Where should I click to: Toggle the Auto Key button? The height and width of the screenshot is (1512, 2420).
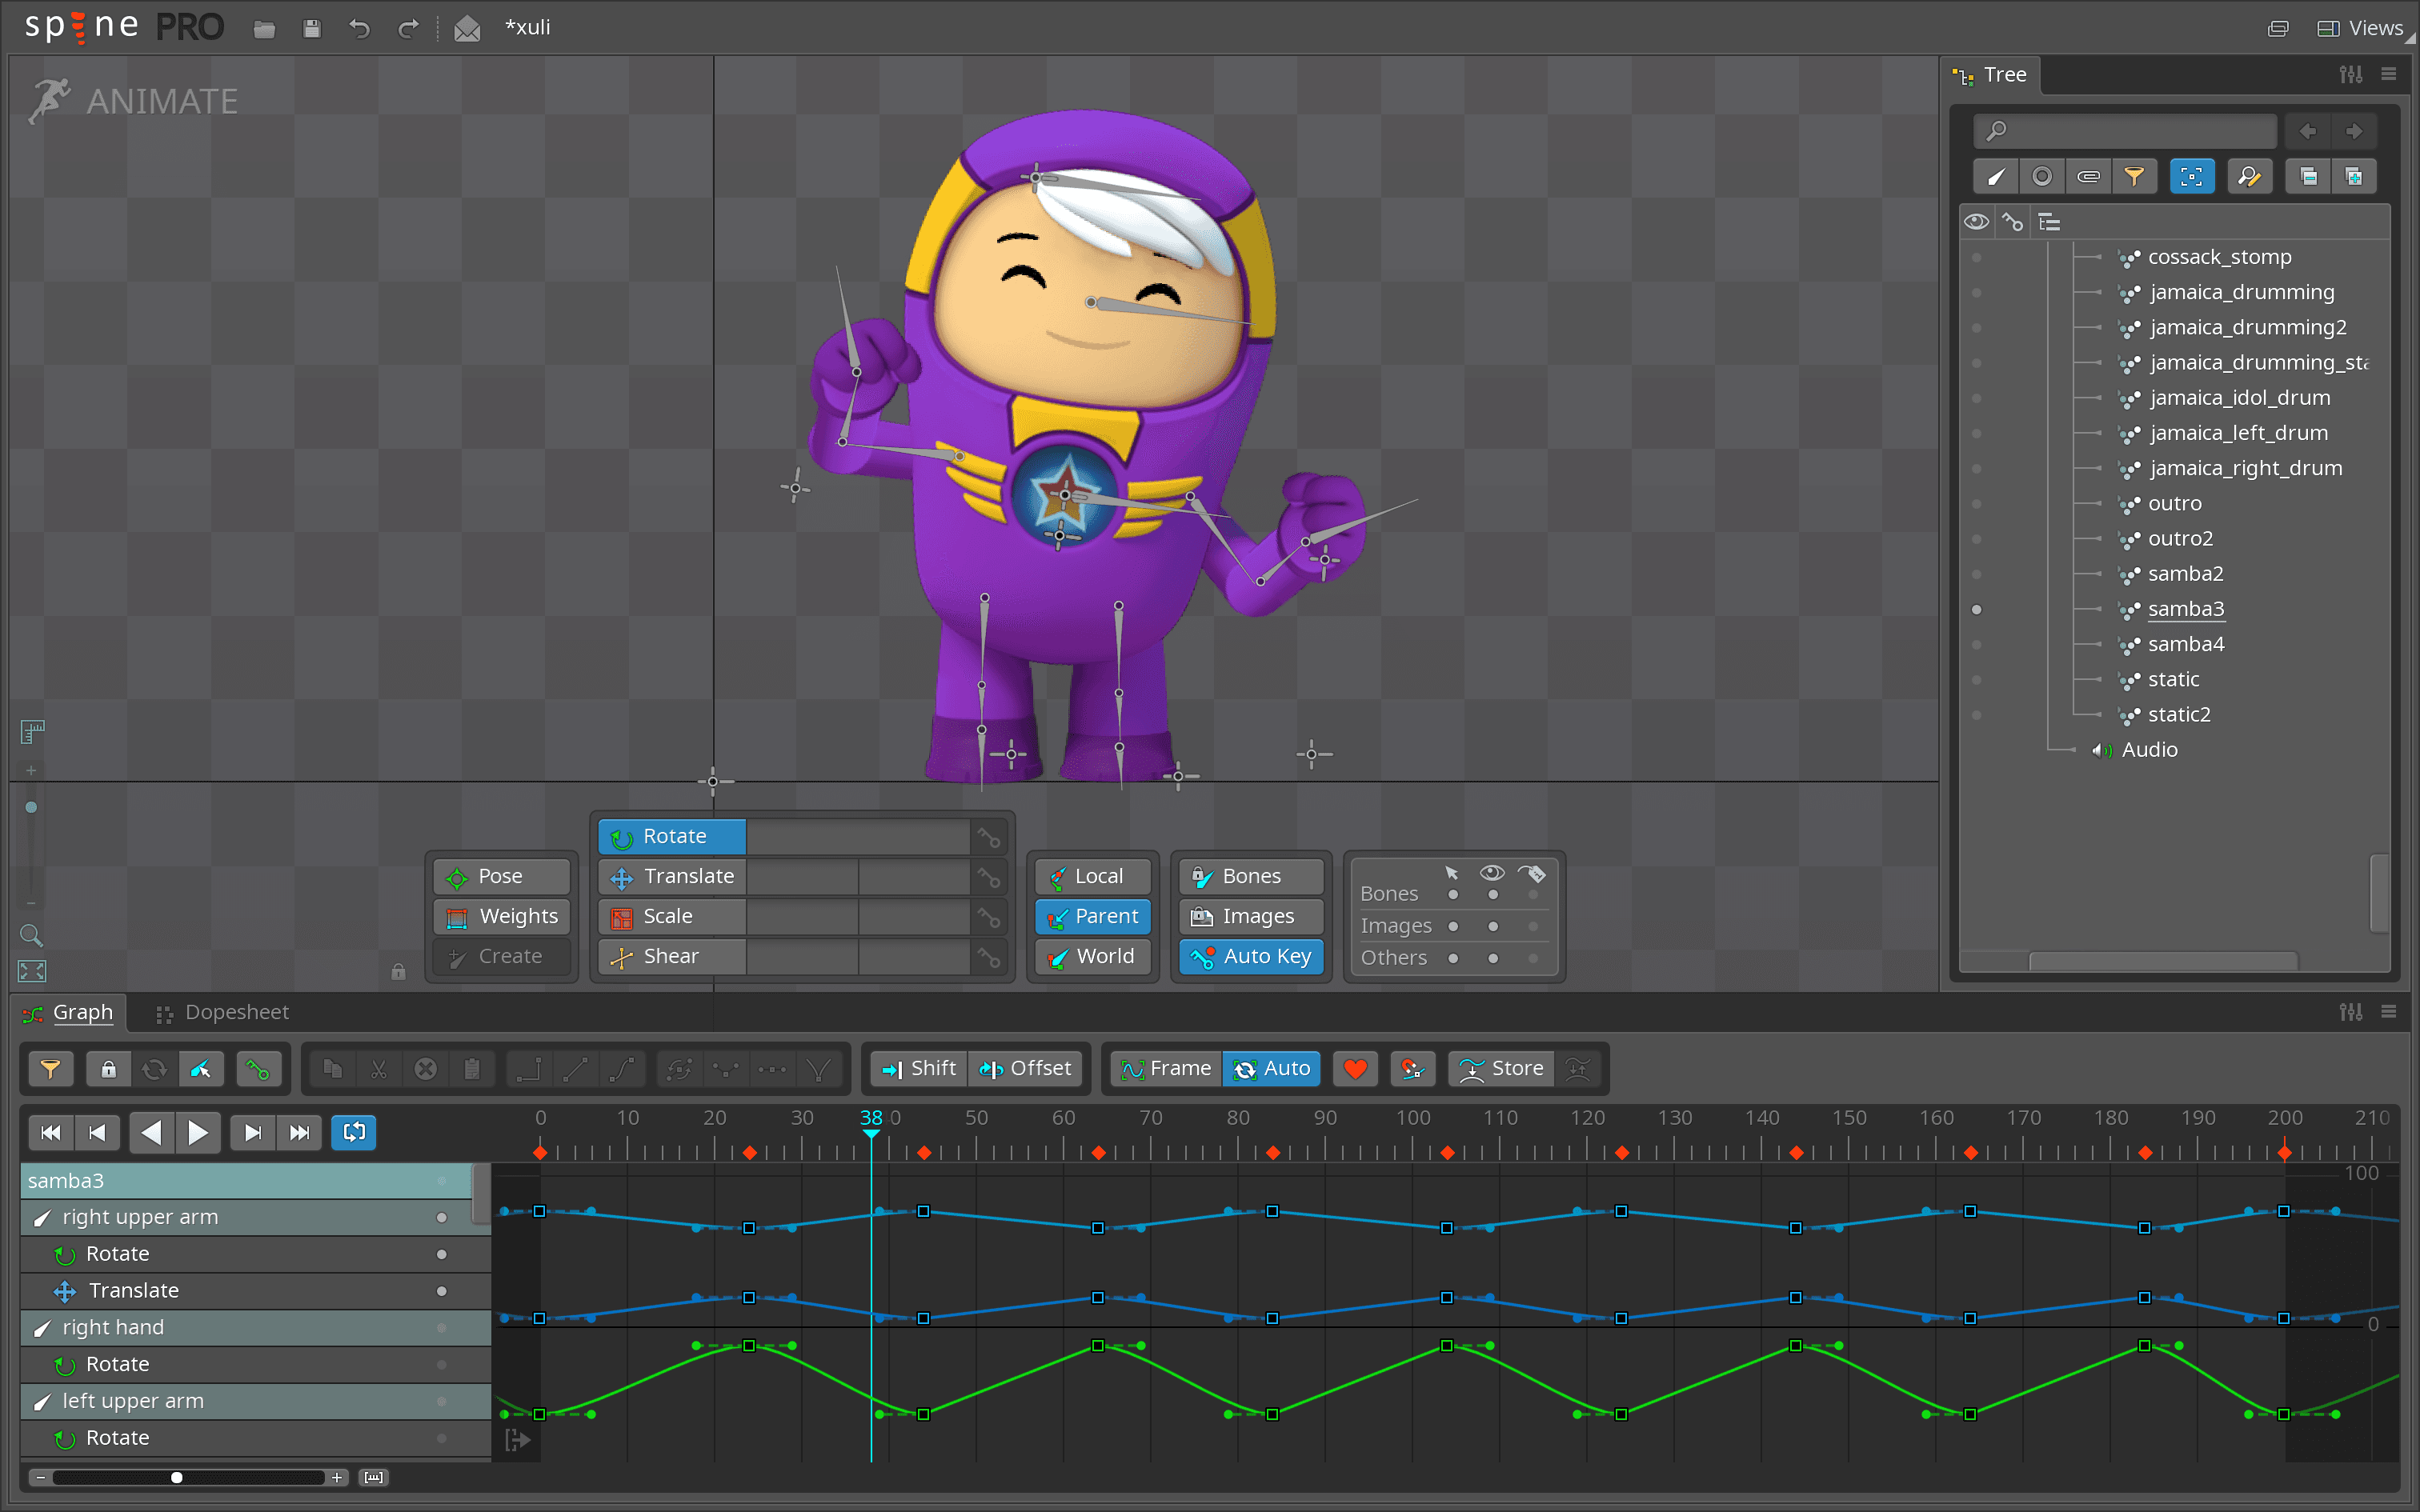[1252, 956]
